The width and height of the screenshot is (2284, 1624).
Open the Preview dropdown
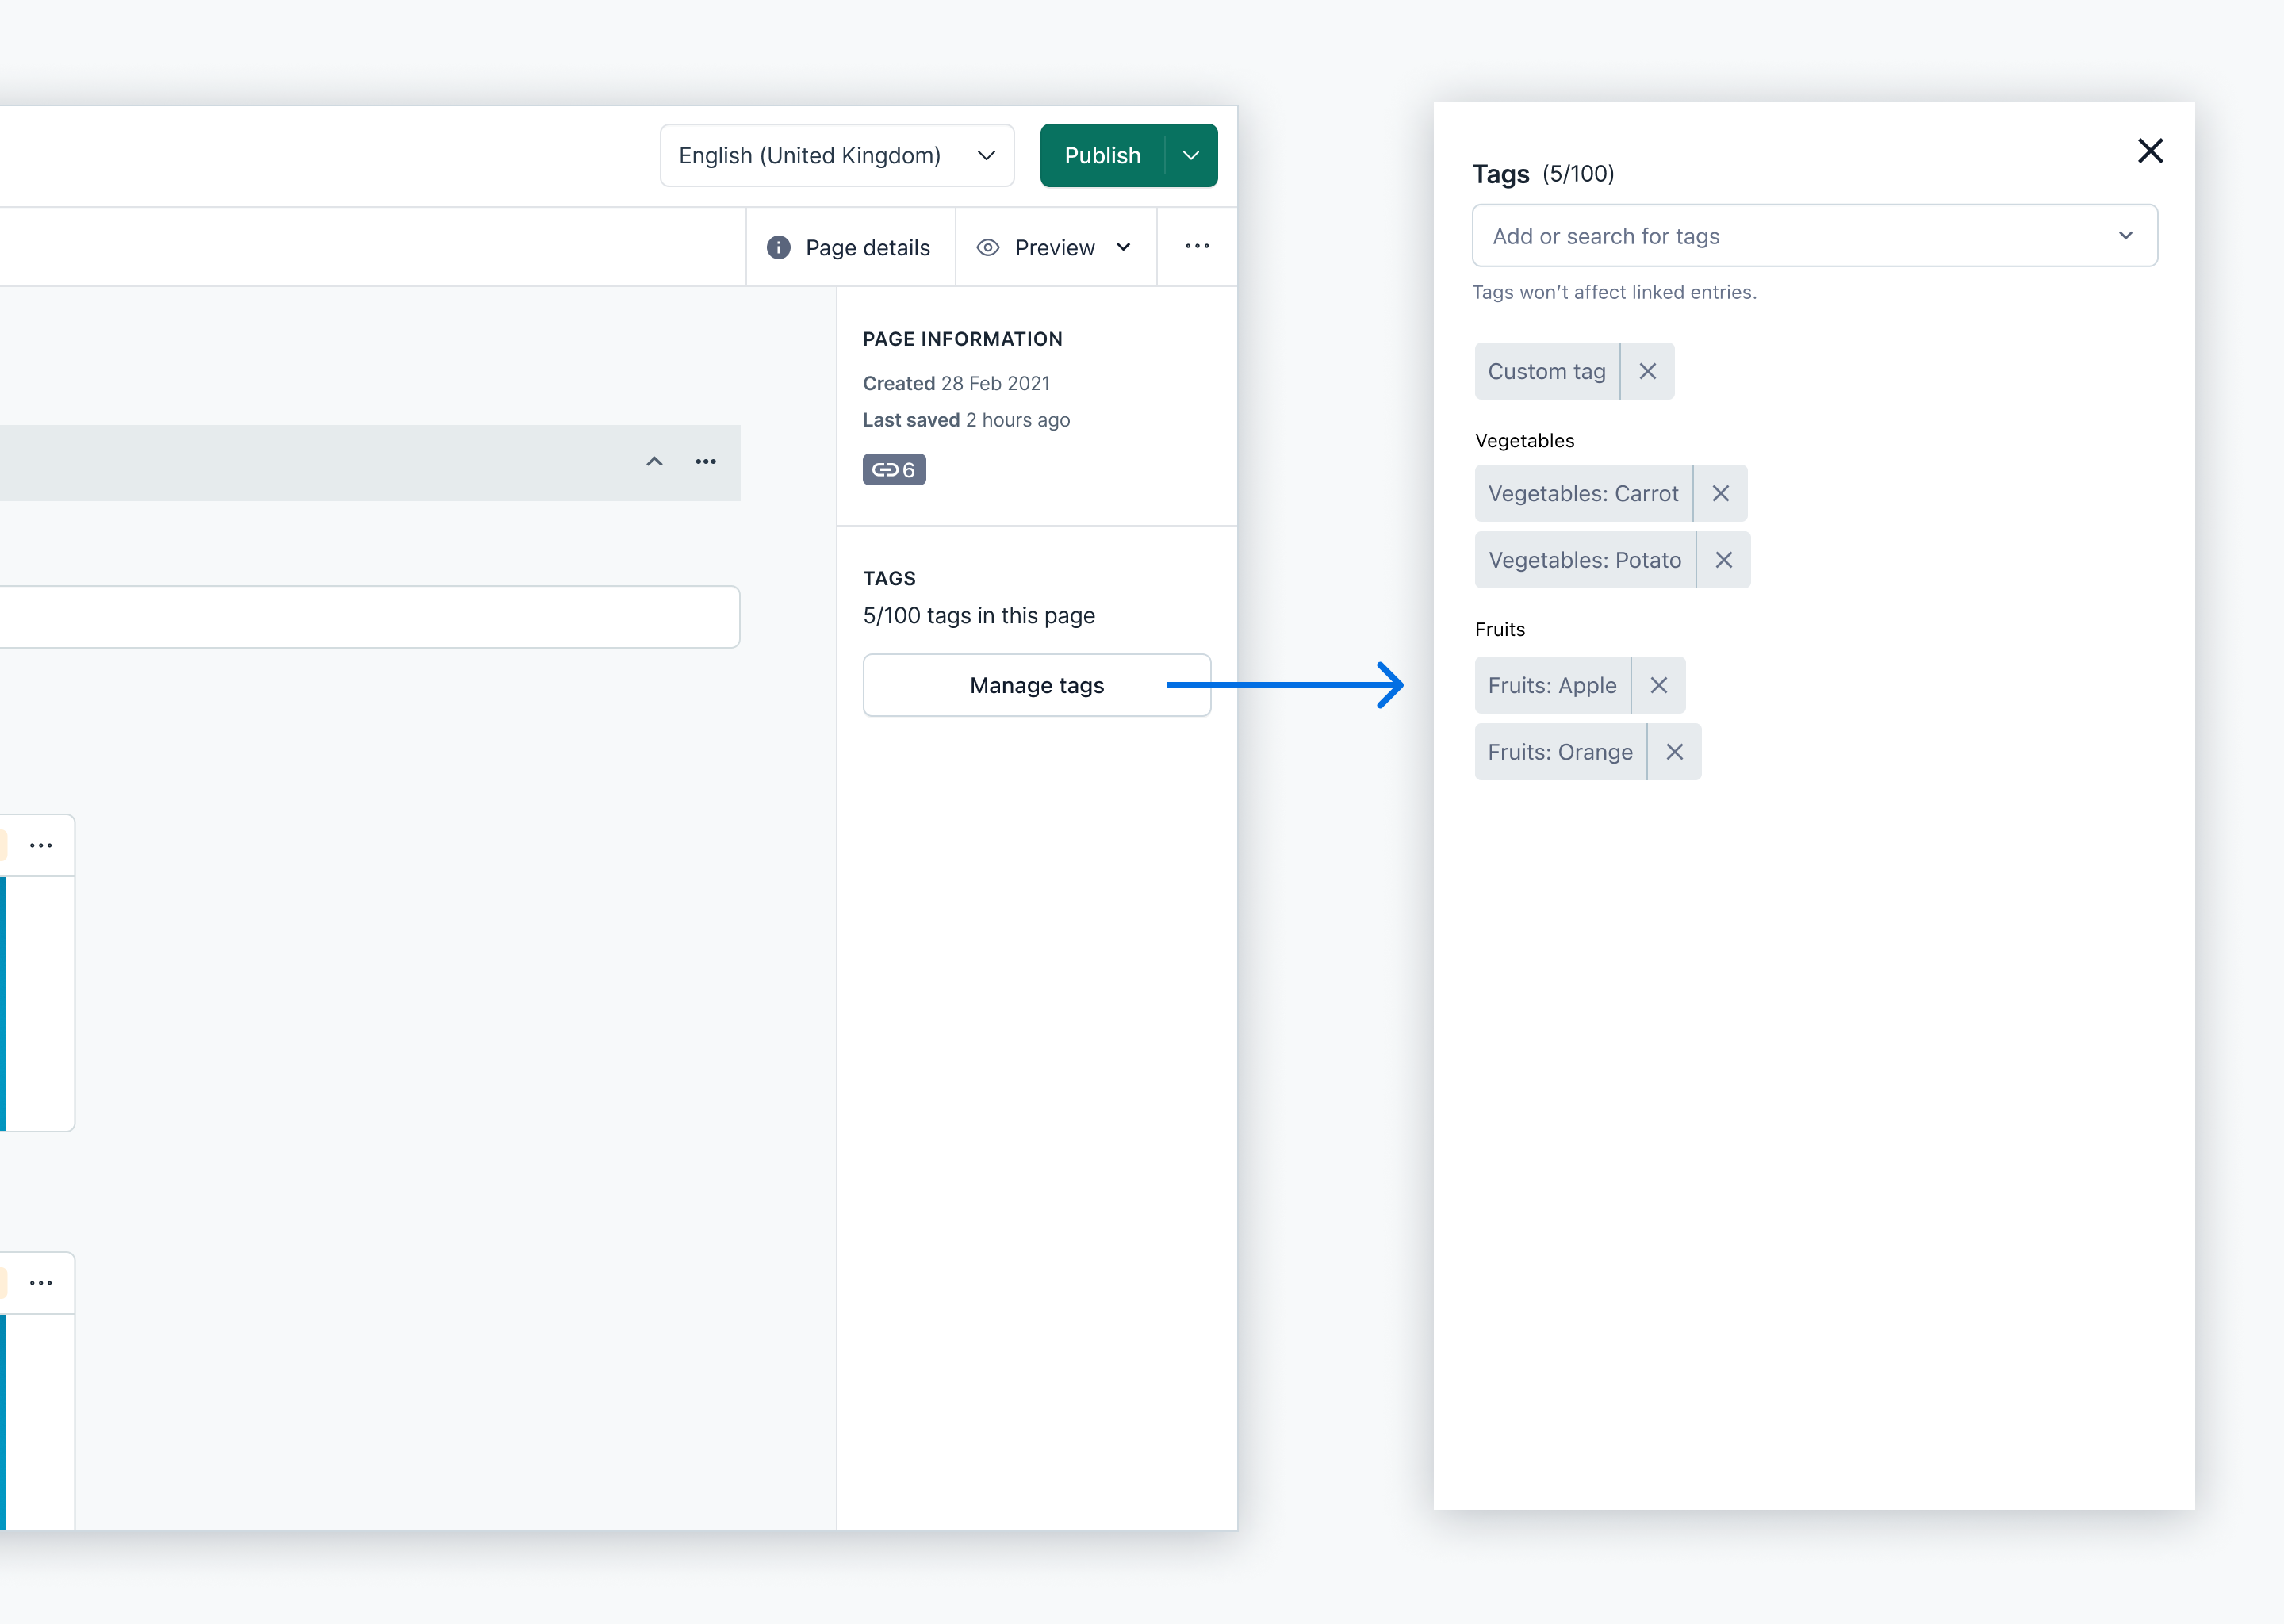point(1055,248)
